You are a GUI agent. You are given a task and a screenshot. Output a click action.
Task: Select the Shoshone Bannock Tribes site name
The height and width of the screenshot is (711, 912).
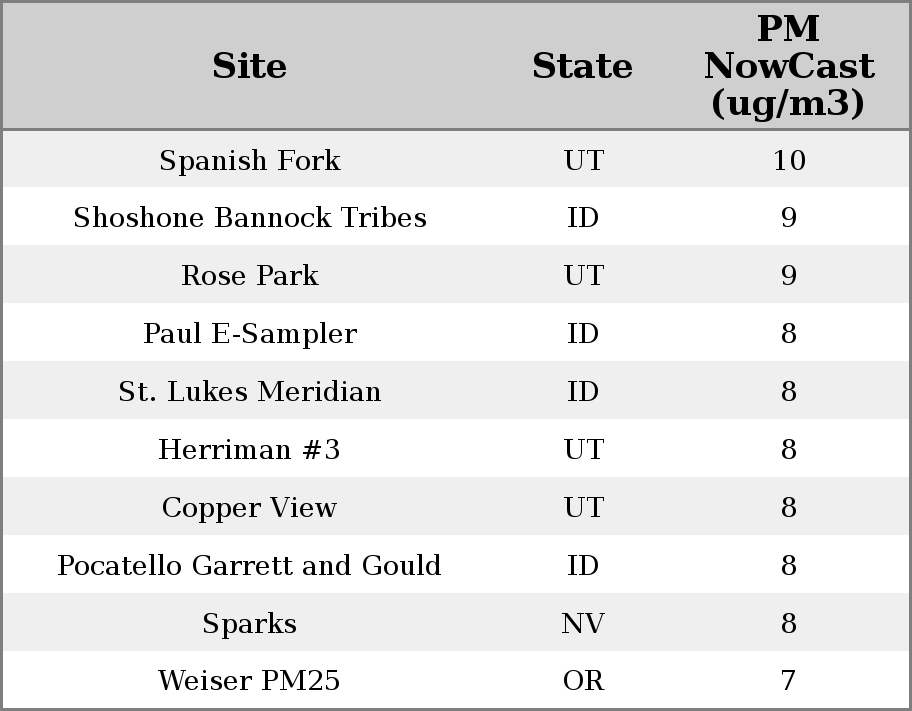250,218
